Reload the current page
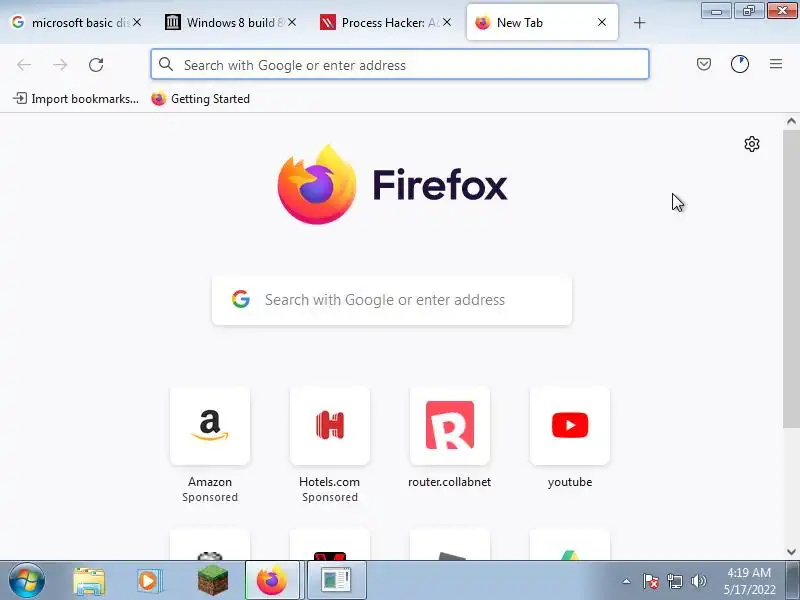800x600 pixels. coord(96,65)
